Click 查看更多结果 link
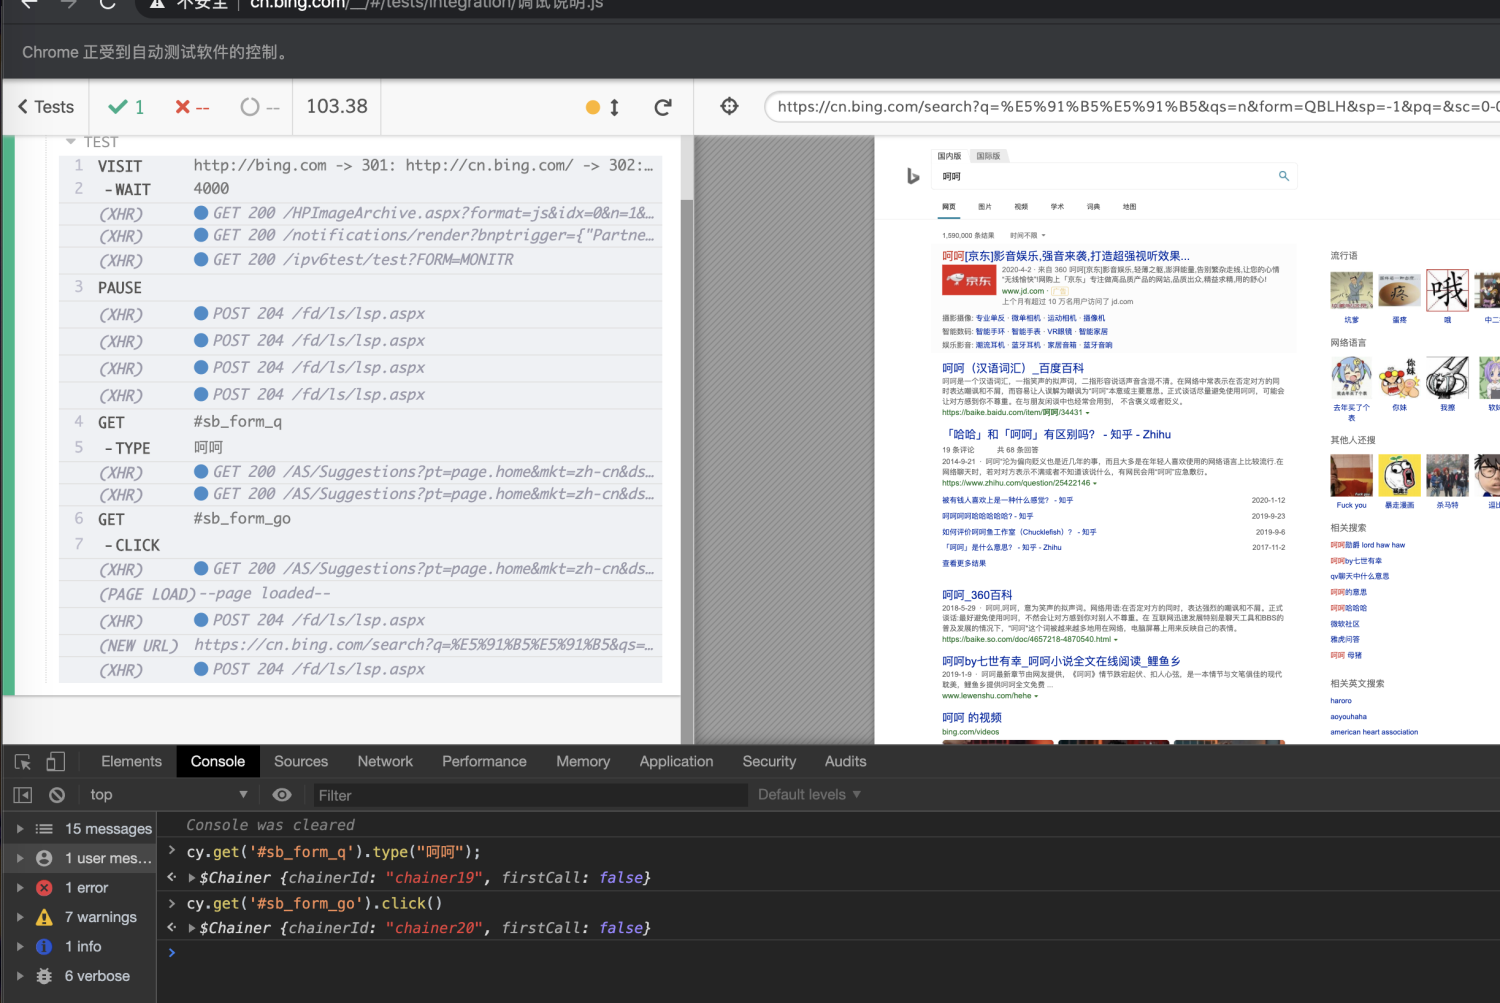Viewport: 1500px width, 1003px height. click(964, 563)
